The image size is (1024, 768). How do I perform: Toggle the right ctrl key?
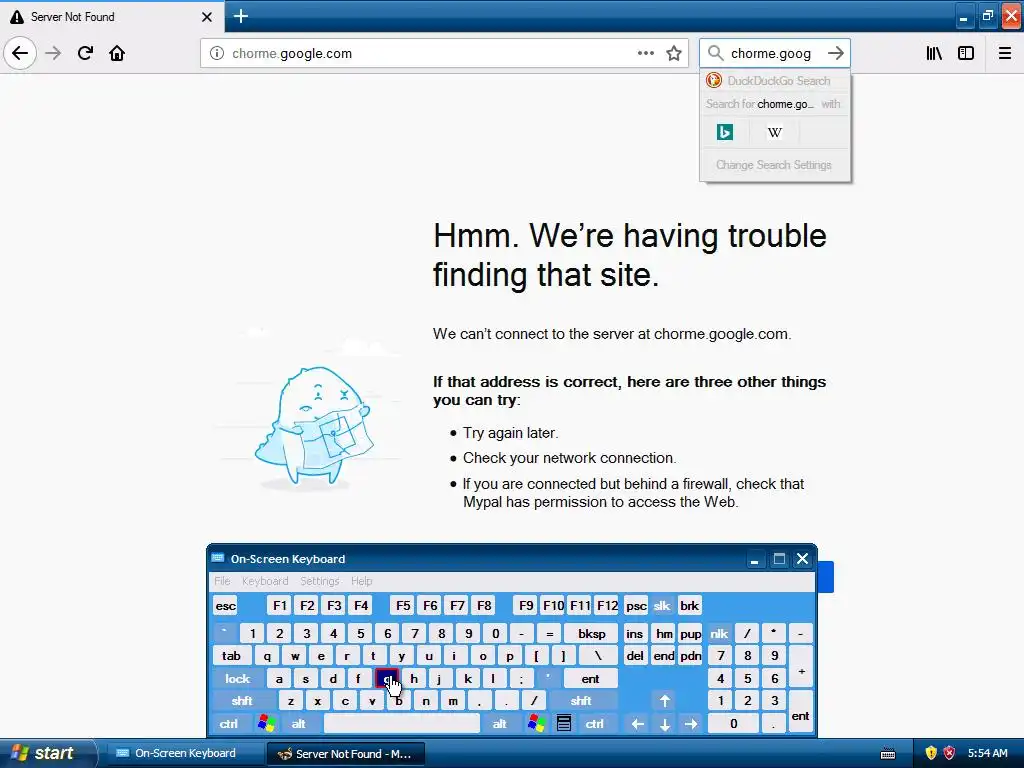pyautogui.click(x=594, y=724)
